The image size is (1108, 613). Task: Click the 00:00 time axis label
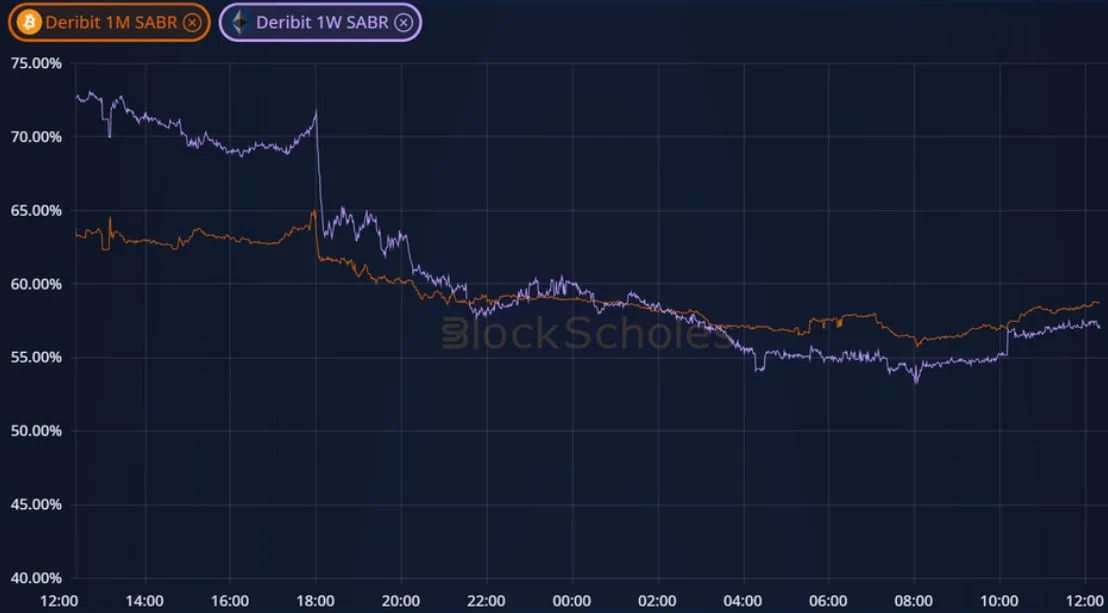tap(572, 602)
